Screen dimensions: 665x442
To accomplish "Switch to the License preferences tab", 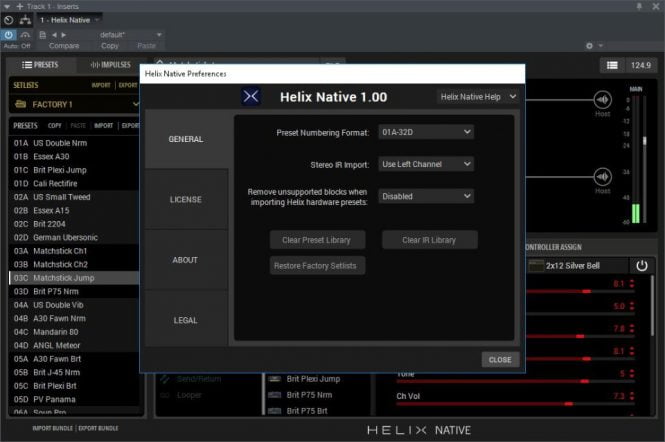I will click(186, 199).
